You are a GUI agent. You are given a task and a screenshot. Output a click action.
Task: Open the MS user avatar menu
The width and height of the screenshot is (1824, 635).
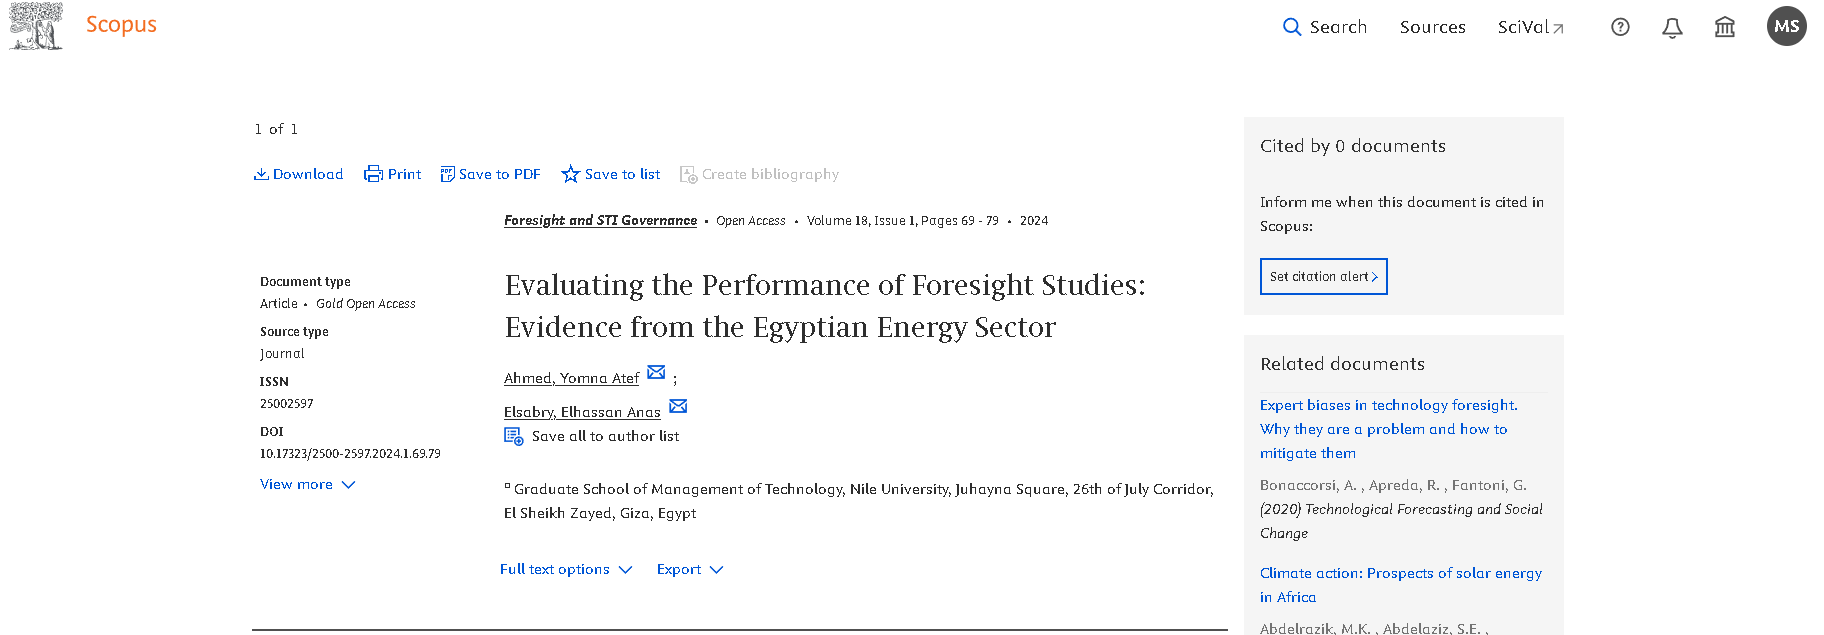click(x=1787, y=26)
